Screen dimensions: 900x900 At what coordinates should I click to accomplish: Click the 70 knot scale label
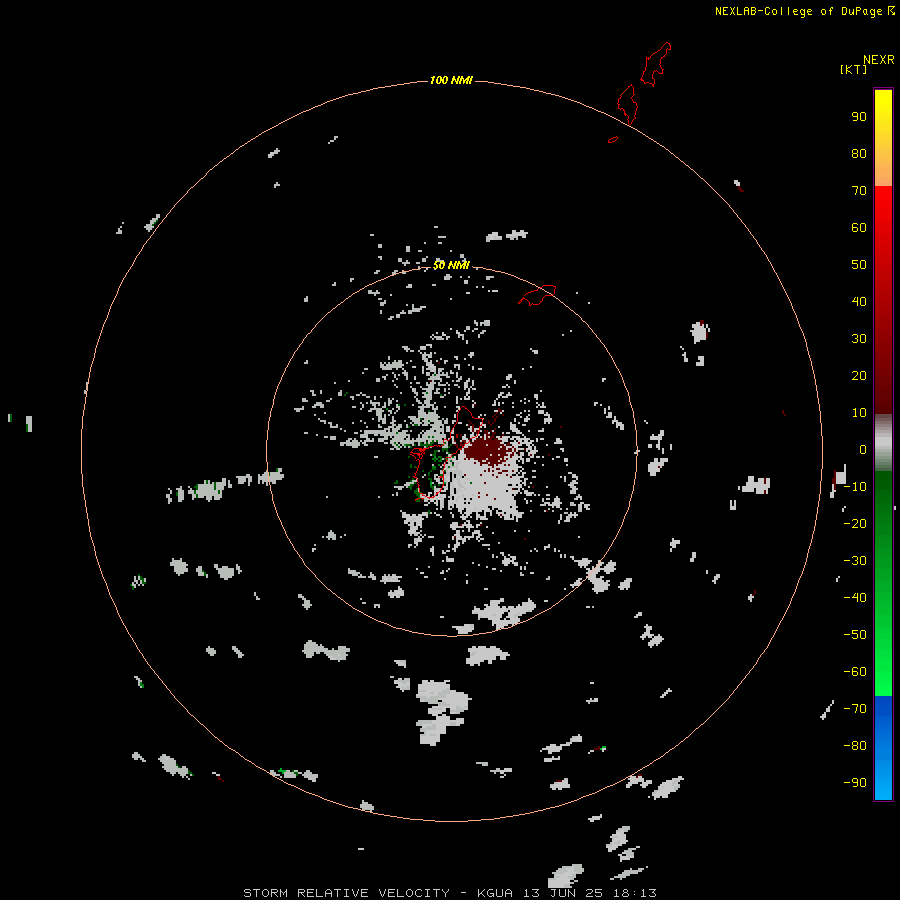pos(859,191)
